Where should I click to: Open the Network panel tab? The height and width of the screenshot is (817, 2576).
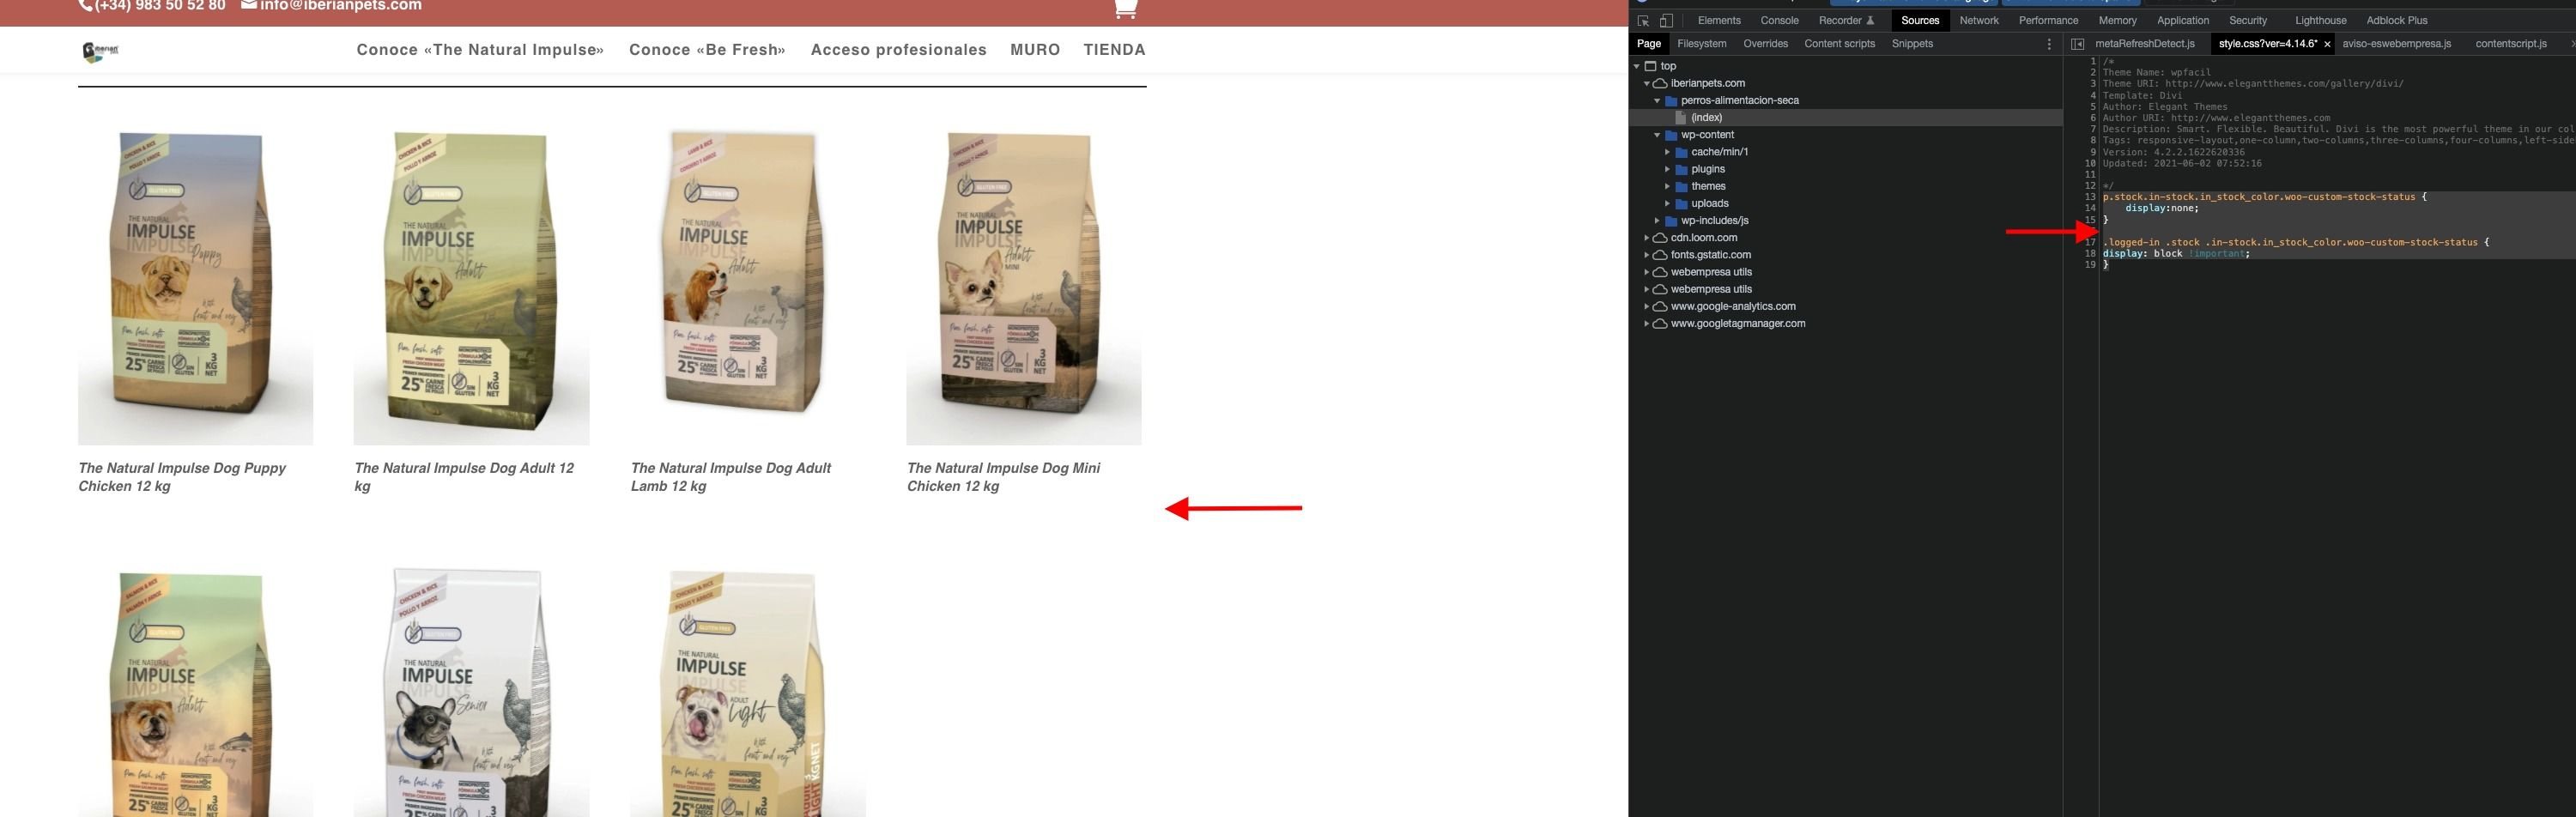1979,20
